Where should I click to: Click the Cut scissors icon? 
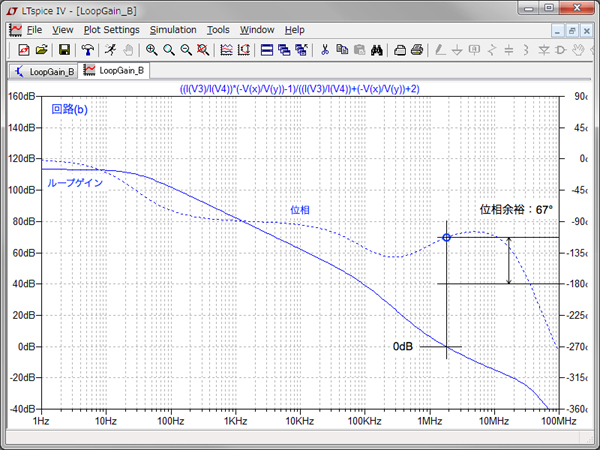(325, 49)
